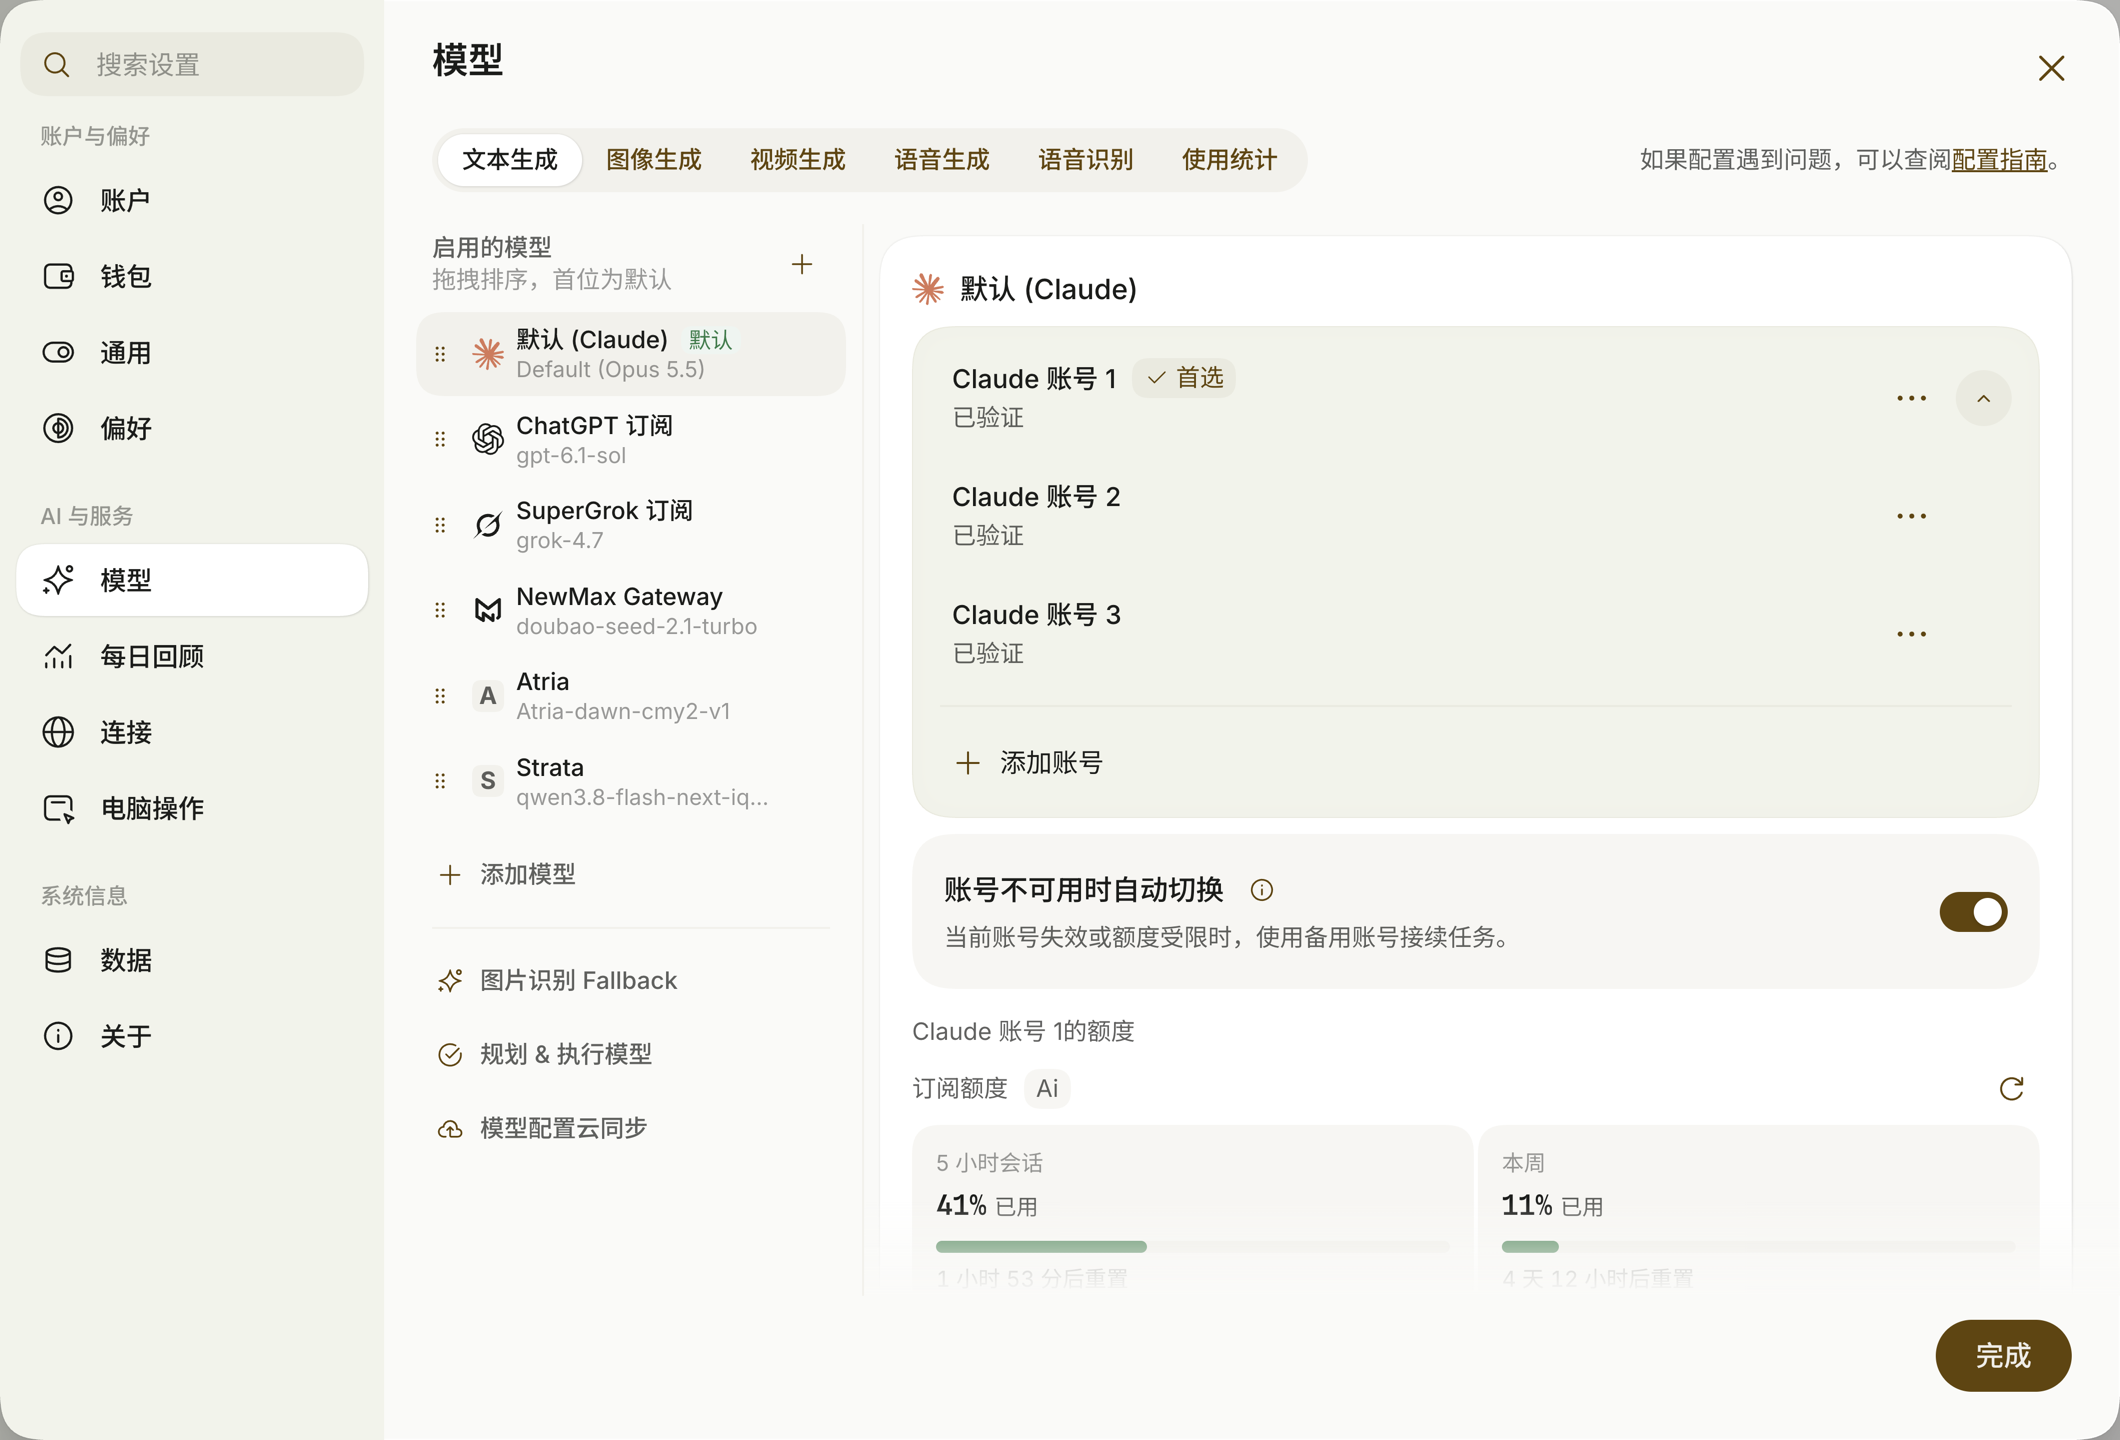Viewport: 2120px width, 1440px height.
Task: Click the 首选 badge on Claude 账号 1
Action: pyautogui.click(x=1185, y=378)
